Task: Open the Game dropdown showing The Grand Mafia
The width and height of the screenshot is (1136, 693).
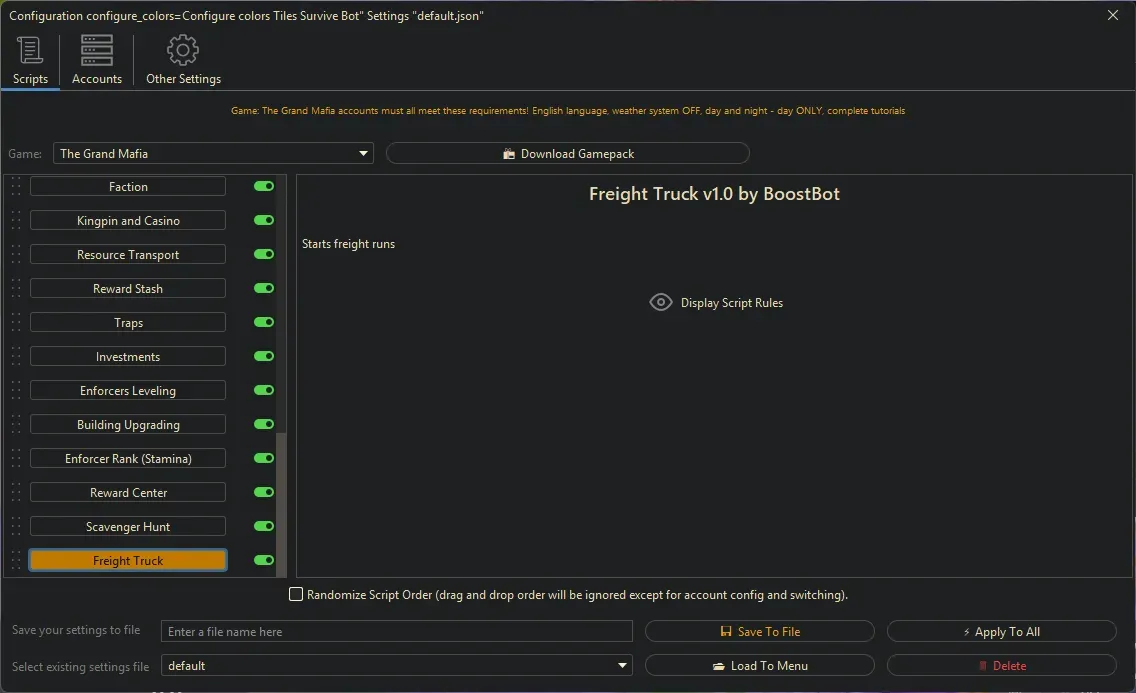Action: (213, 154)
